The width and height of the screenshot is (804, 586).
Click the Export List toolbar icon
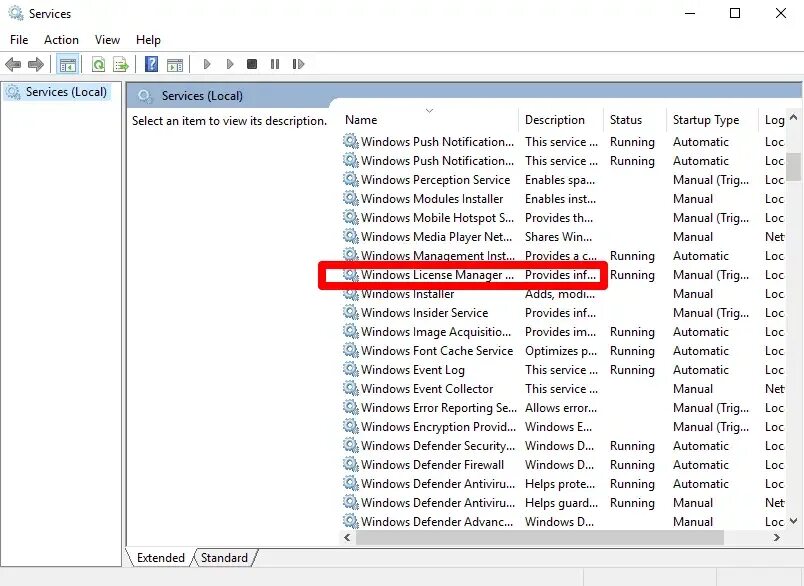coord(121,64)
